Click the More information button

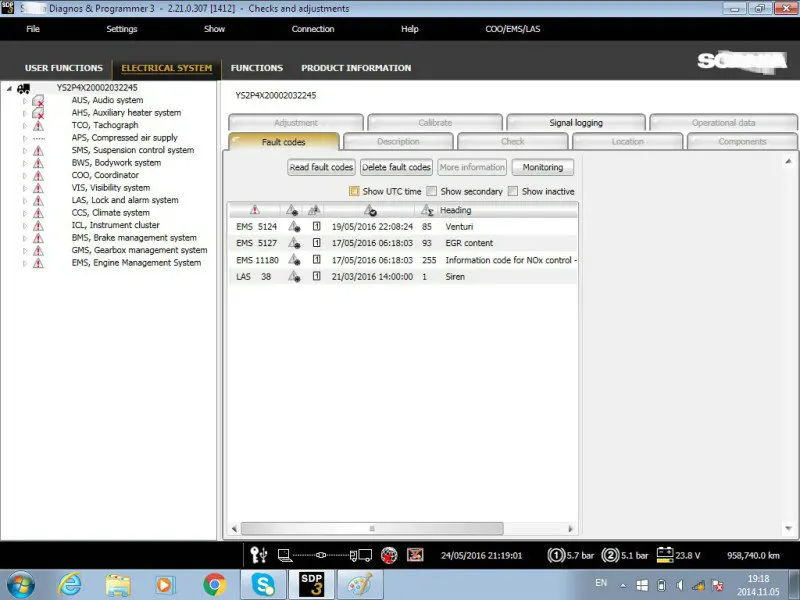472,167
